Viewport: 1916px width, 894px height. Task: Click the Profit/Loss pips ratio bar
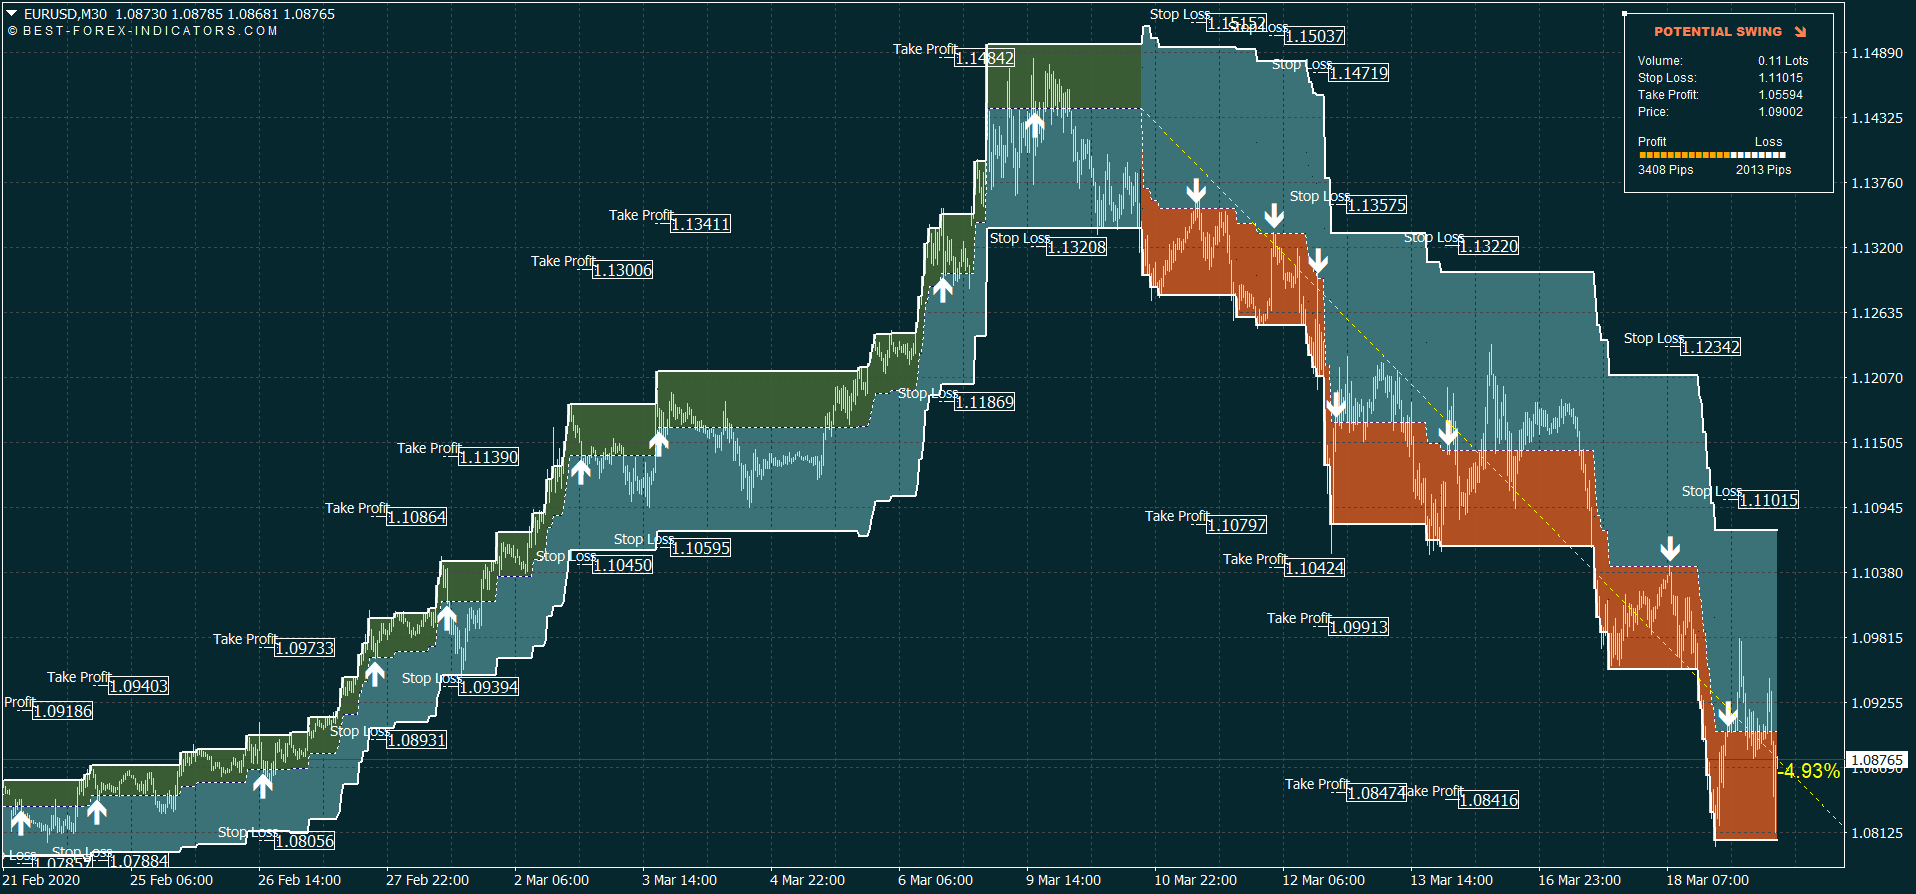pyautogui.click(x=1711, y=155)
